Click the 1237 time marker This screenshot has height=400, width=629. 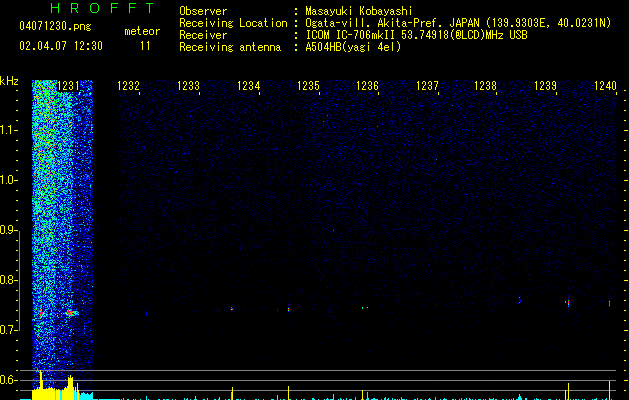[x=427, y=85]
